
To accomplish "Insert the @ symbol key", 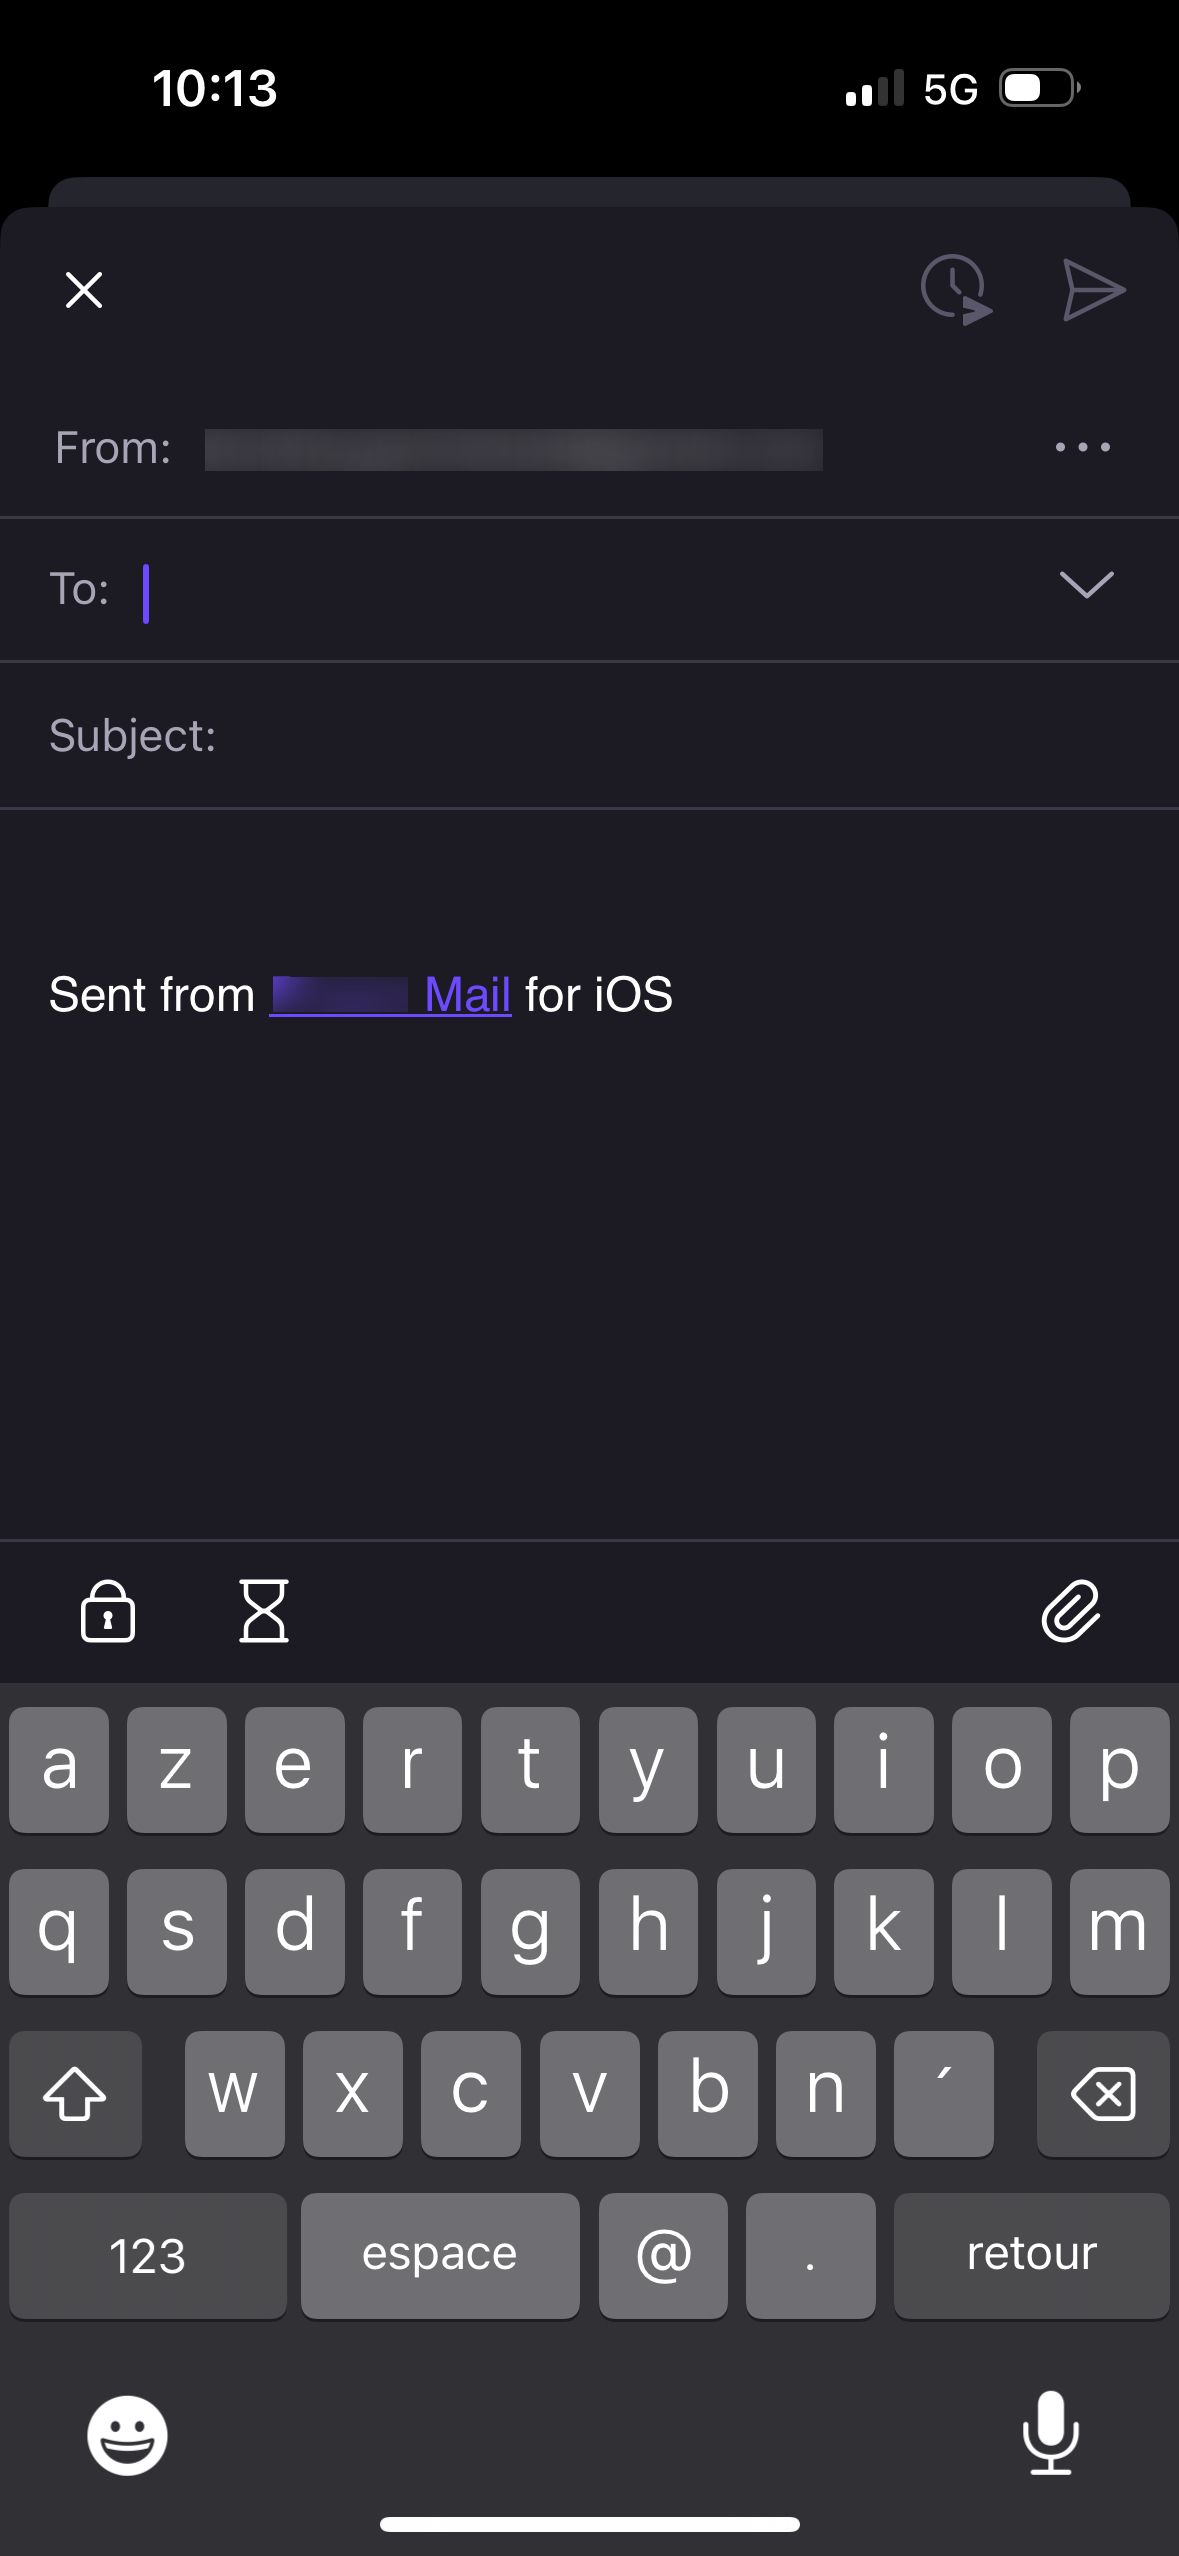I will pyautogui.click(x=663, y=2256).
